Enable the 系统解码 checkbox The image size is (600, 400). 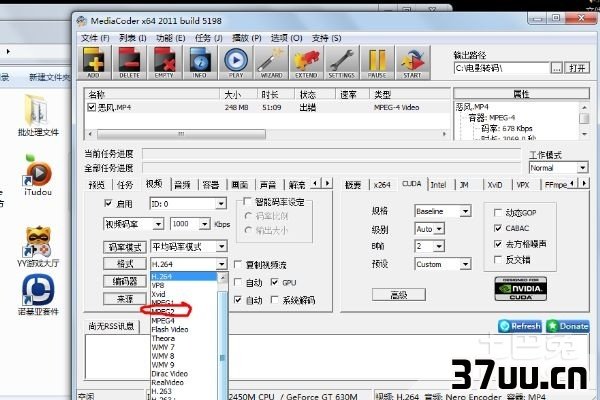point(274,300)
